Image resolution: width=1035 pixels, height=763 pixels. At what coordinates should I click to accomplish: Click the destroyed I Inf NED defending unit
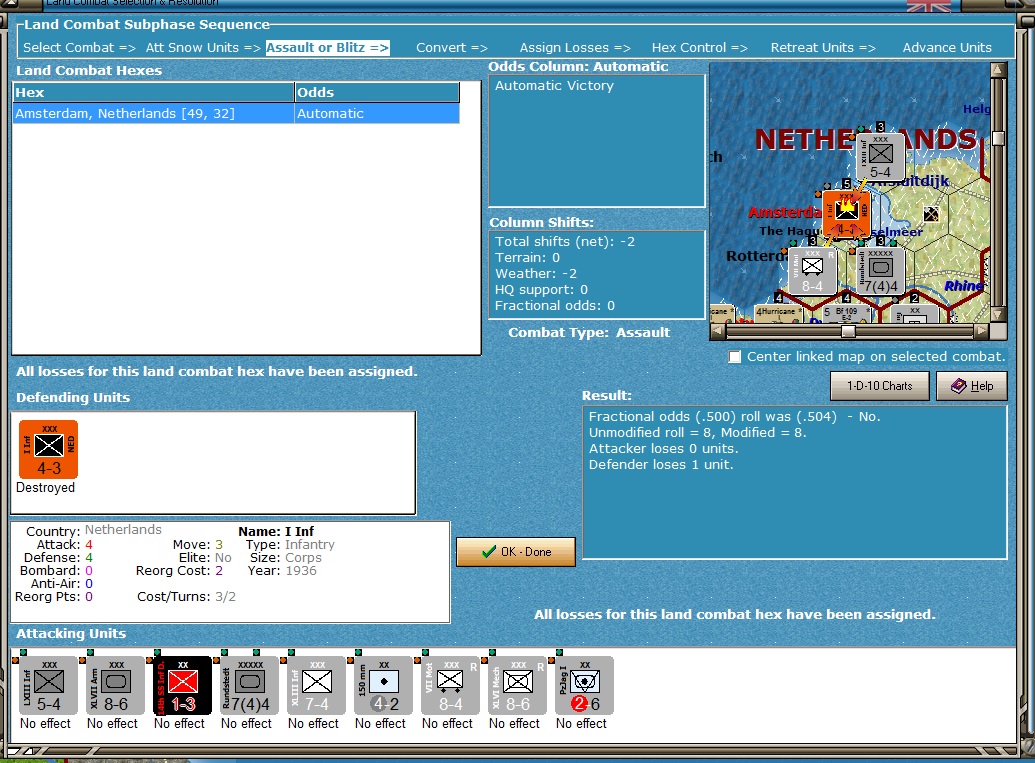click(48, 449)
